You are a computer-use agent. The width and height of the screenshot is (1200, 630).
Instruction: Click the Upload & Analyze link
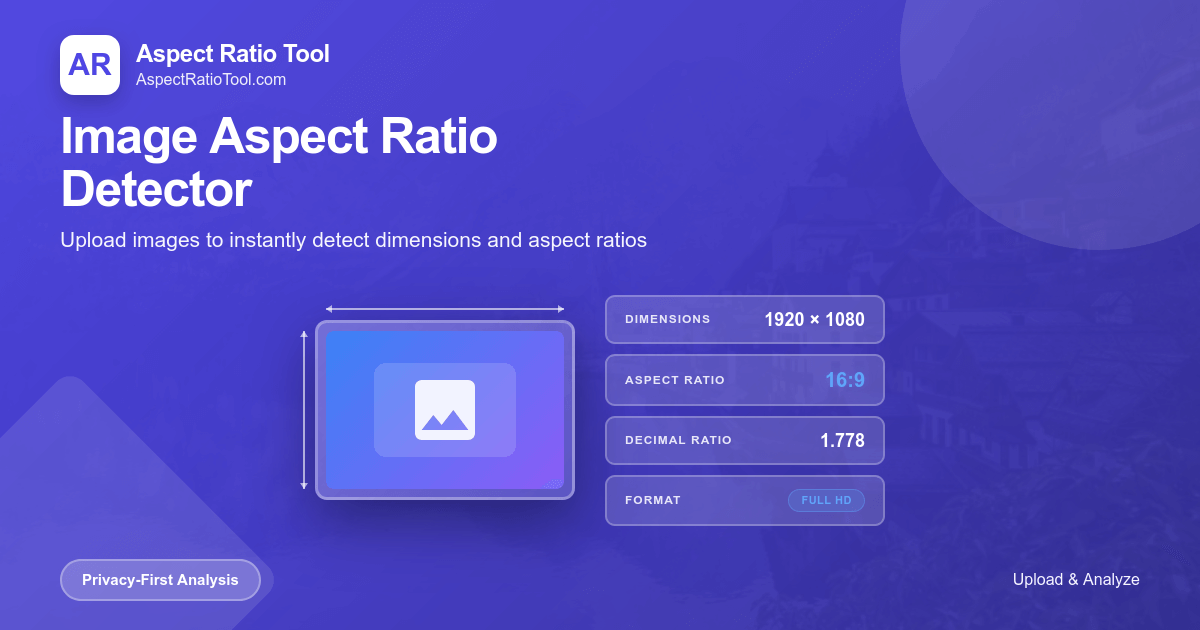tap(1076, 579)
